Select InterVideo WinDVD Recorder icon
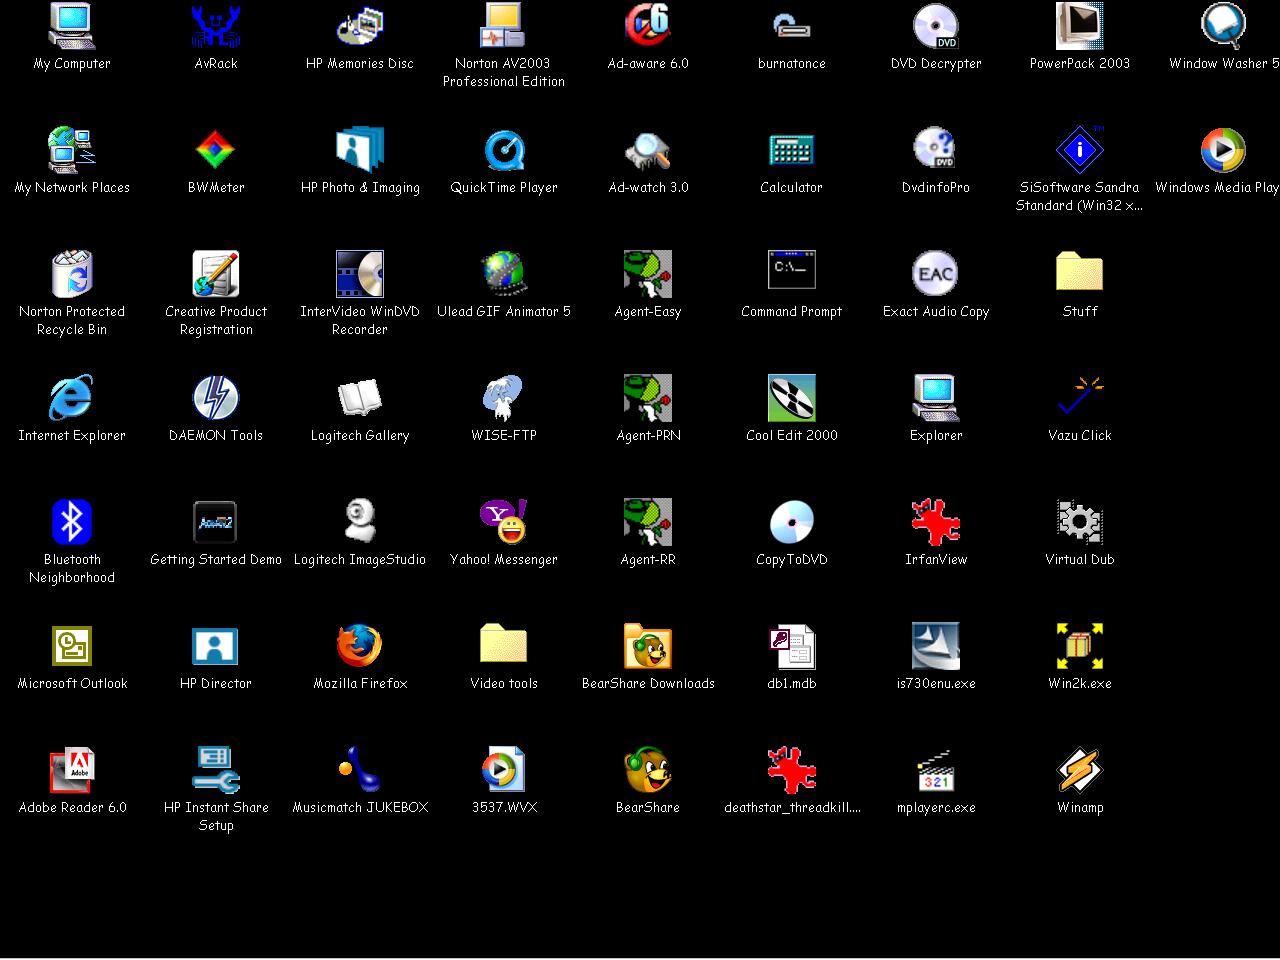Viewport: 1280px width, 960px height. (x=360, y=274)
